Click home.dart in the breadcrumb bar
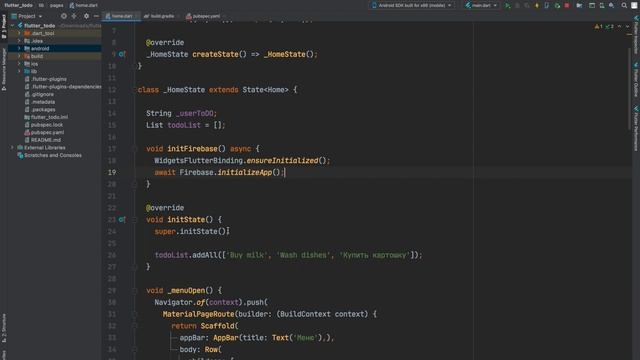The height and width of the screenshot is (360, 640). pos(84,6)
